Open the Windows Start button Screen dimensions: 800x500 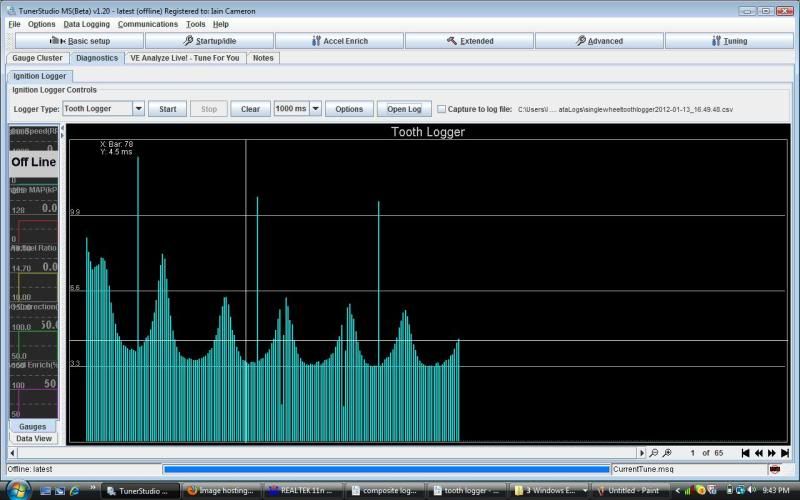(x=16, y=490)
